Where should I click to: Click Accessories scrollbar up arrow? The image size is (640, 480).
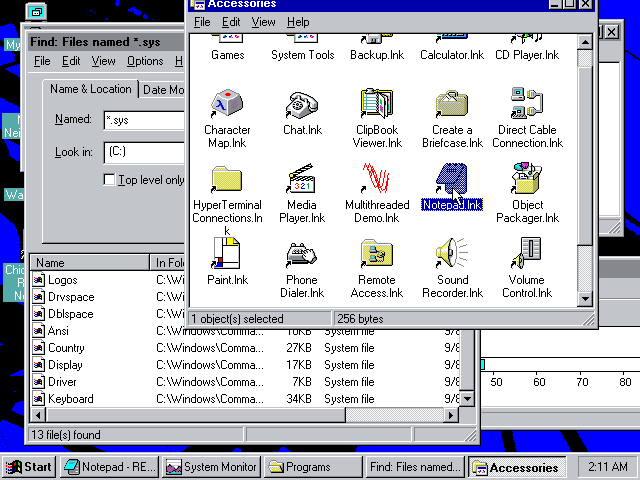click(585, 42)
